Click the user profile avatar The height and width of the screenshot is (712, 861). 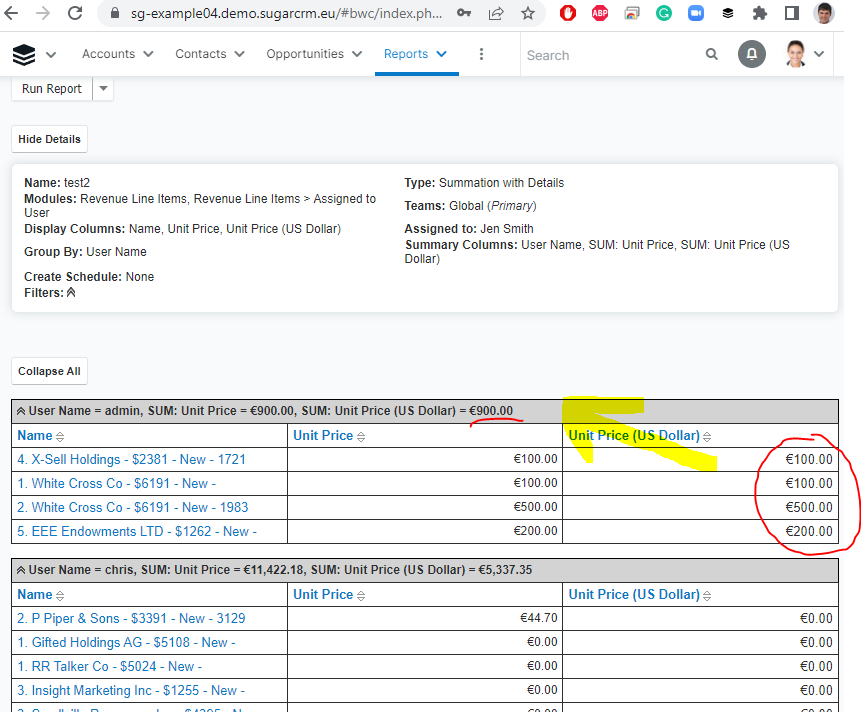click(796, 54)
